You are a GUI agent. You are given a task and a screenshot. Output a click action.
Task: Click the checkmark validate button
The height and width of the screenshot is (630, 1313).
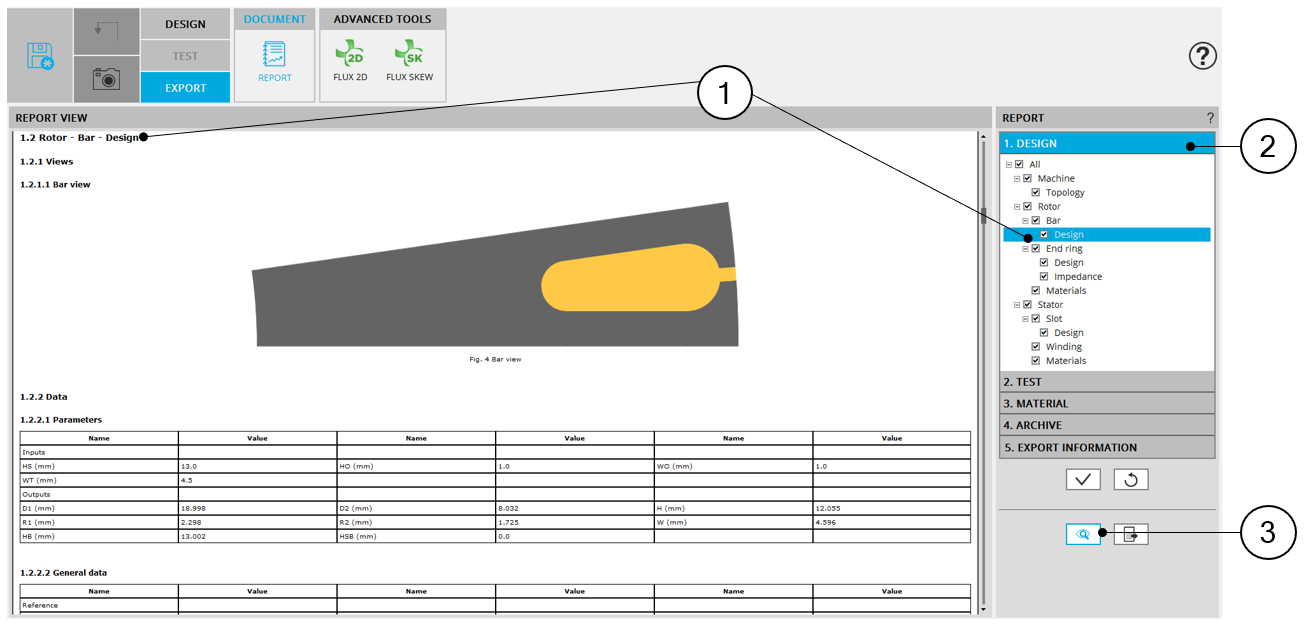[1083, 479]
